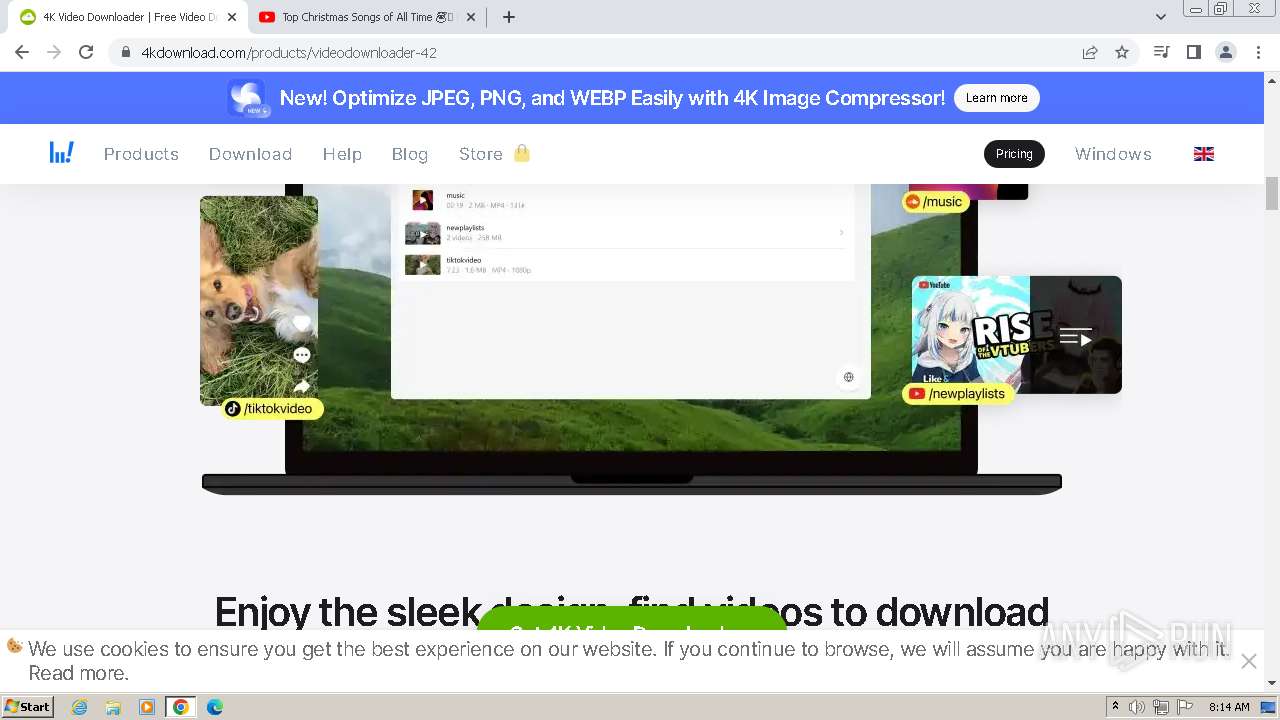Go back using the browser back arrow
The width and height of the screenshot is (1280, 720).
[x=22, y=52]
